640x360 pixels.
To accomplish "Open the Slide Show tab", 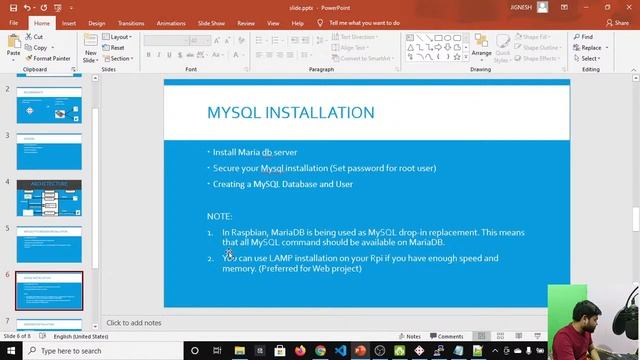I will [x=211, y=23].
